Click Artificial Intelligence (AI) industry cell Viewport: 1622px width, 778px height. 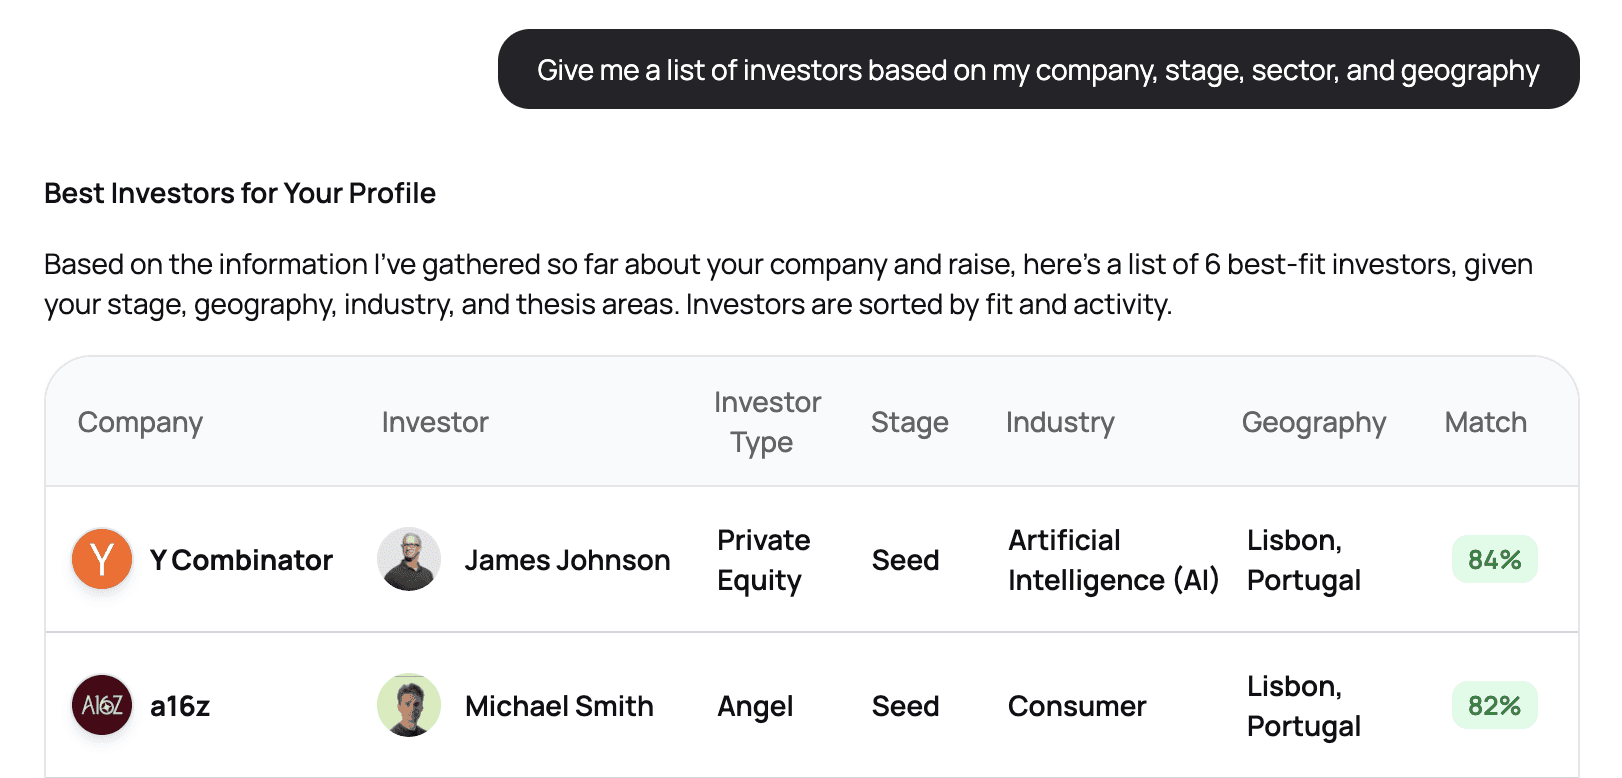1113,560
